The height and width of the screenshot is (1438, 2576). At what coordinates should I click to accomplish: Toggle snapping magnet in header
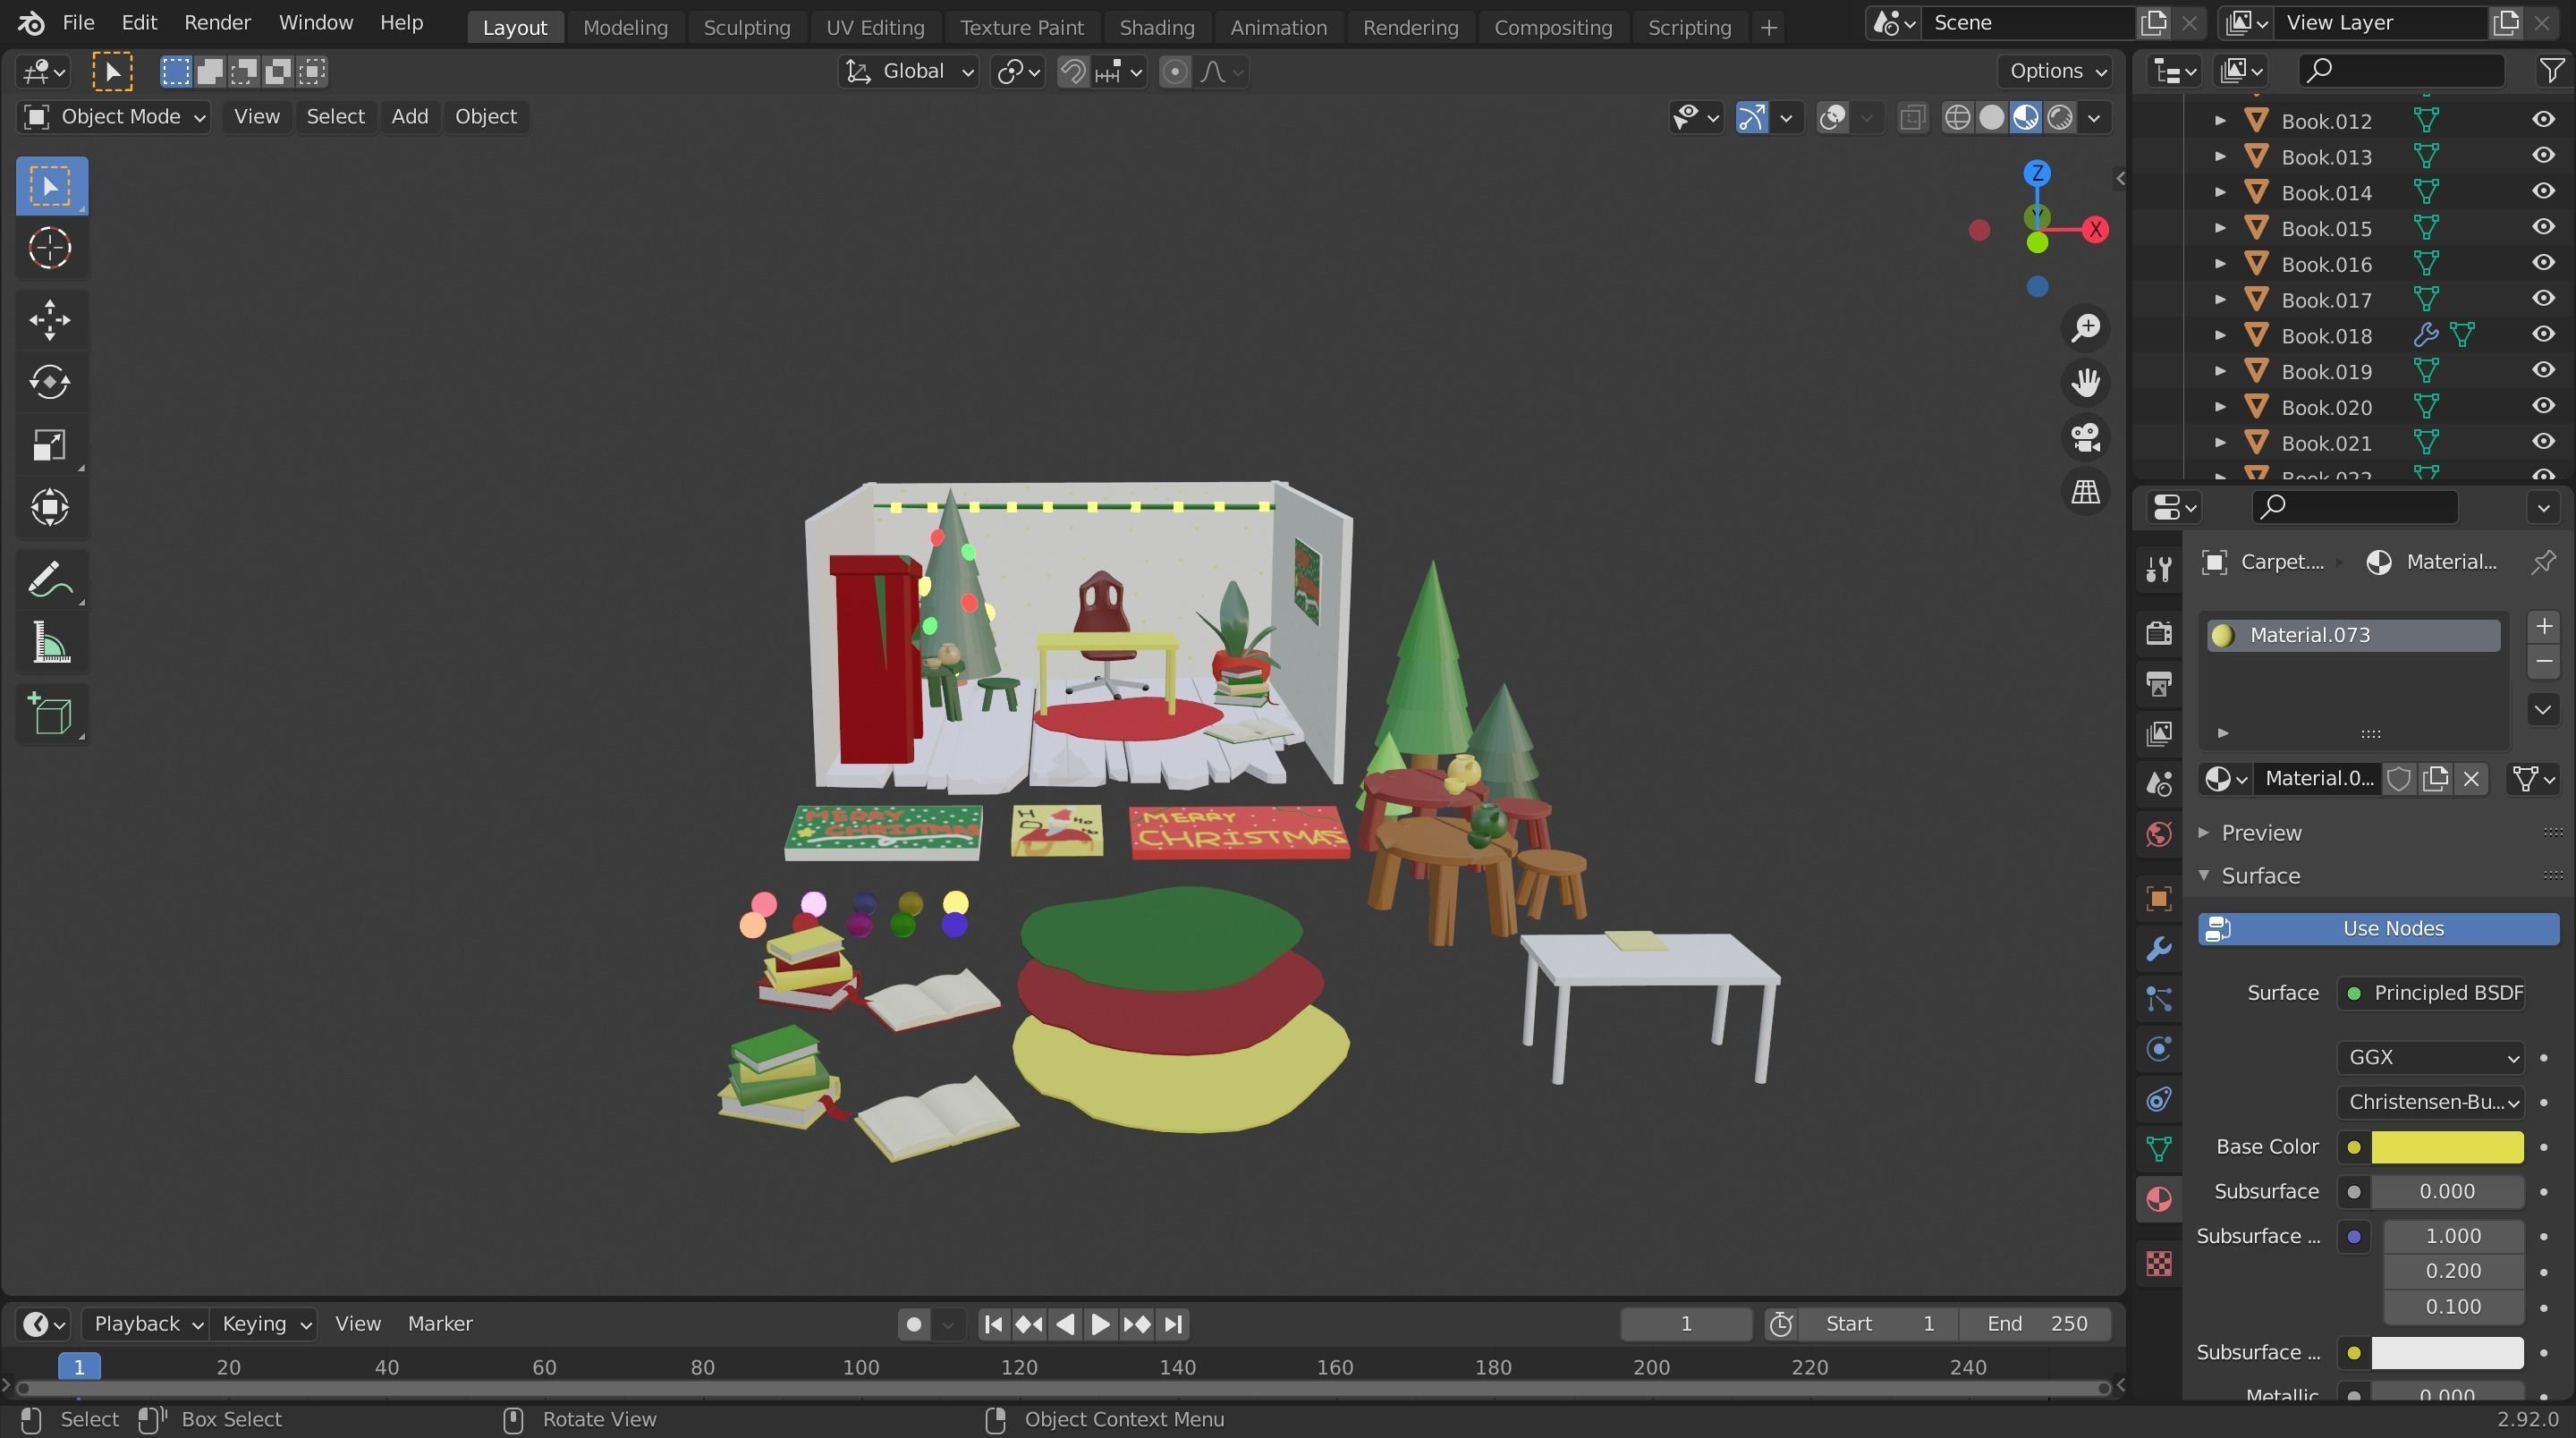click(1073, 72)
